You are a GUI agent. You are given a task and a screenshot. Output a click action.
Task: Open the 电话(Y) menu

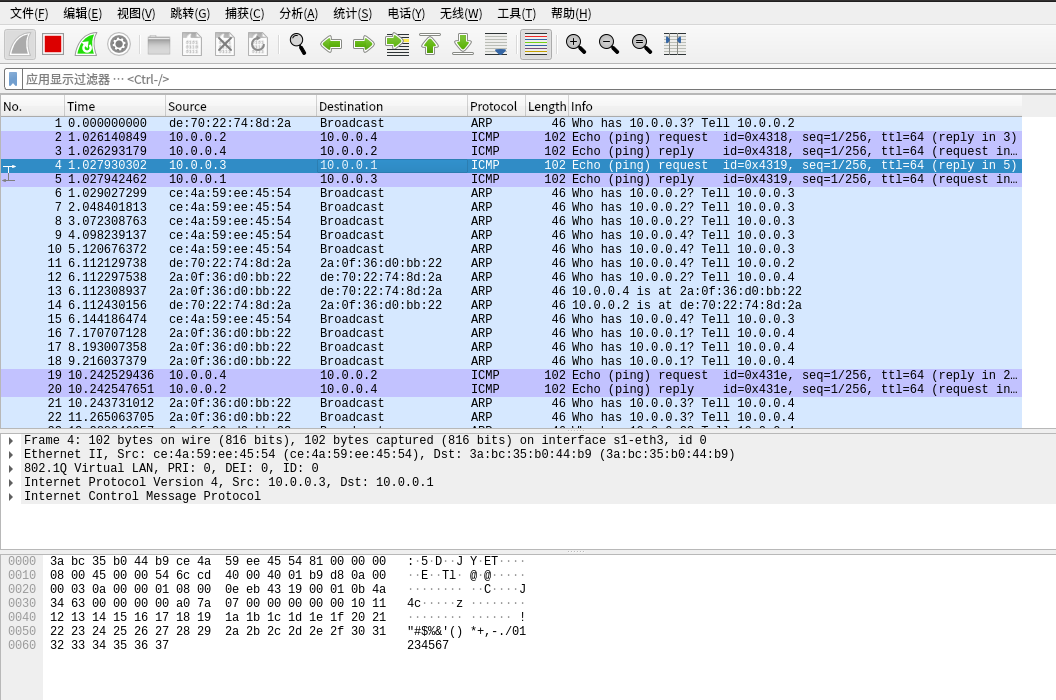(x=406, y=13)
